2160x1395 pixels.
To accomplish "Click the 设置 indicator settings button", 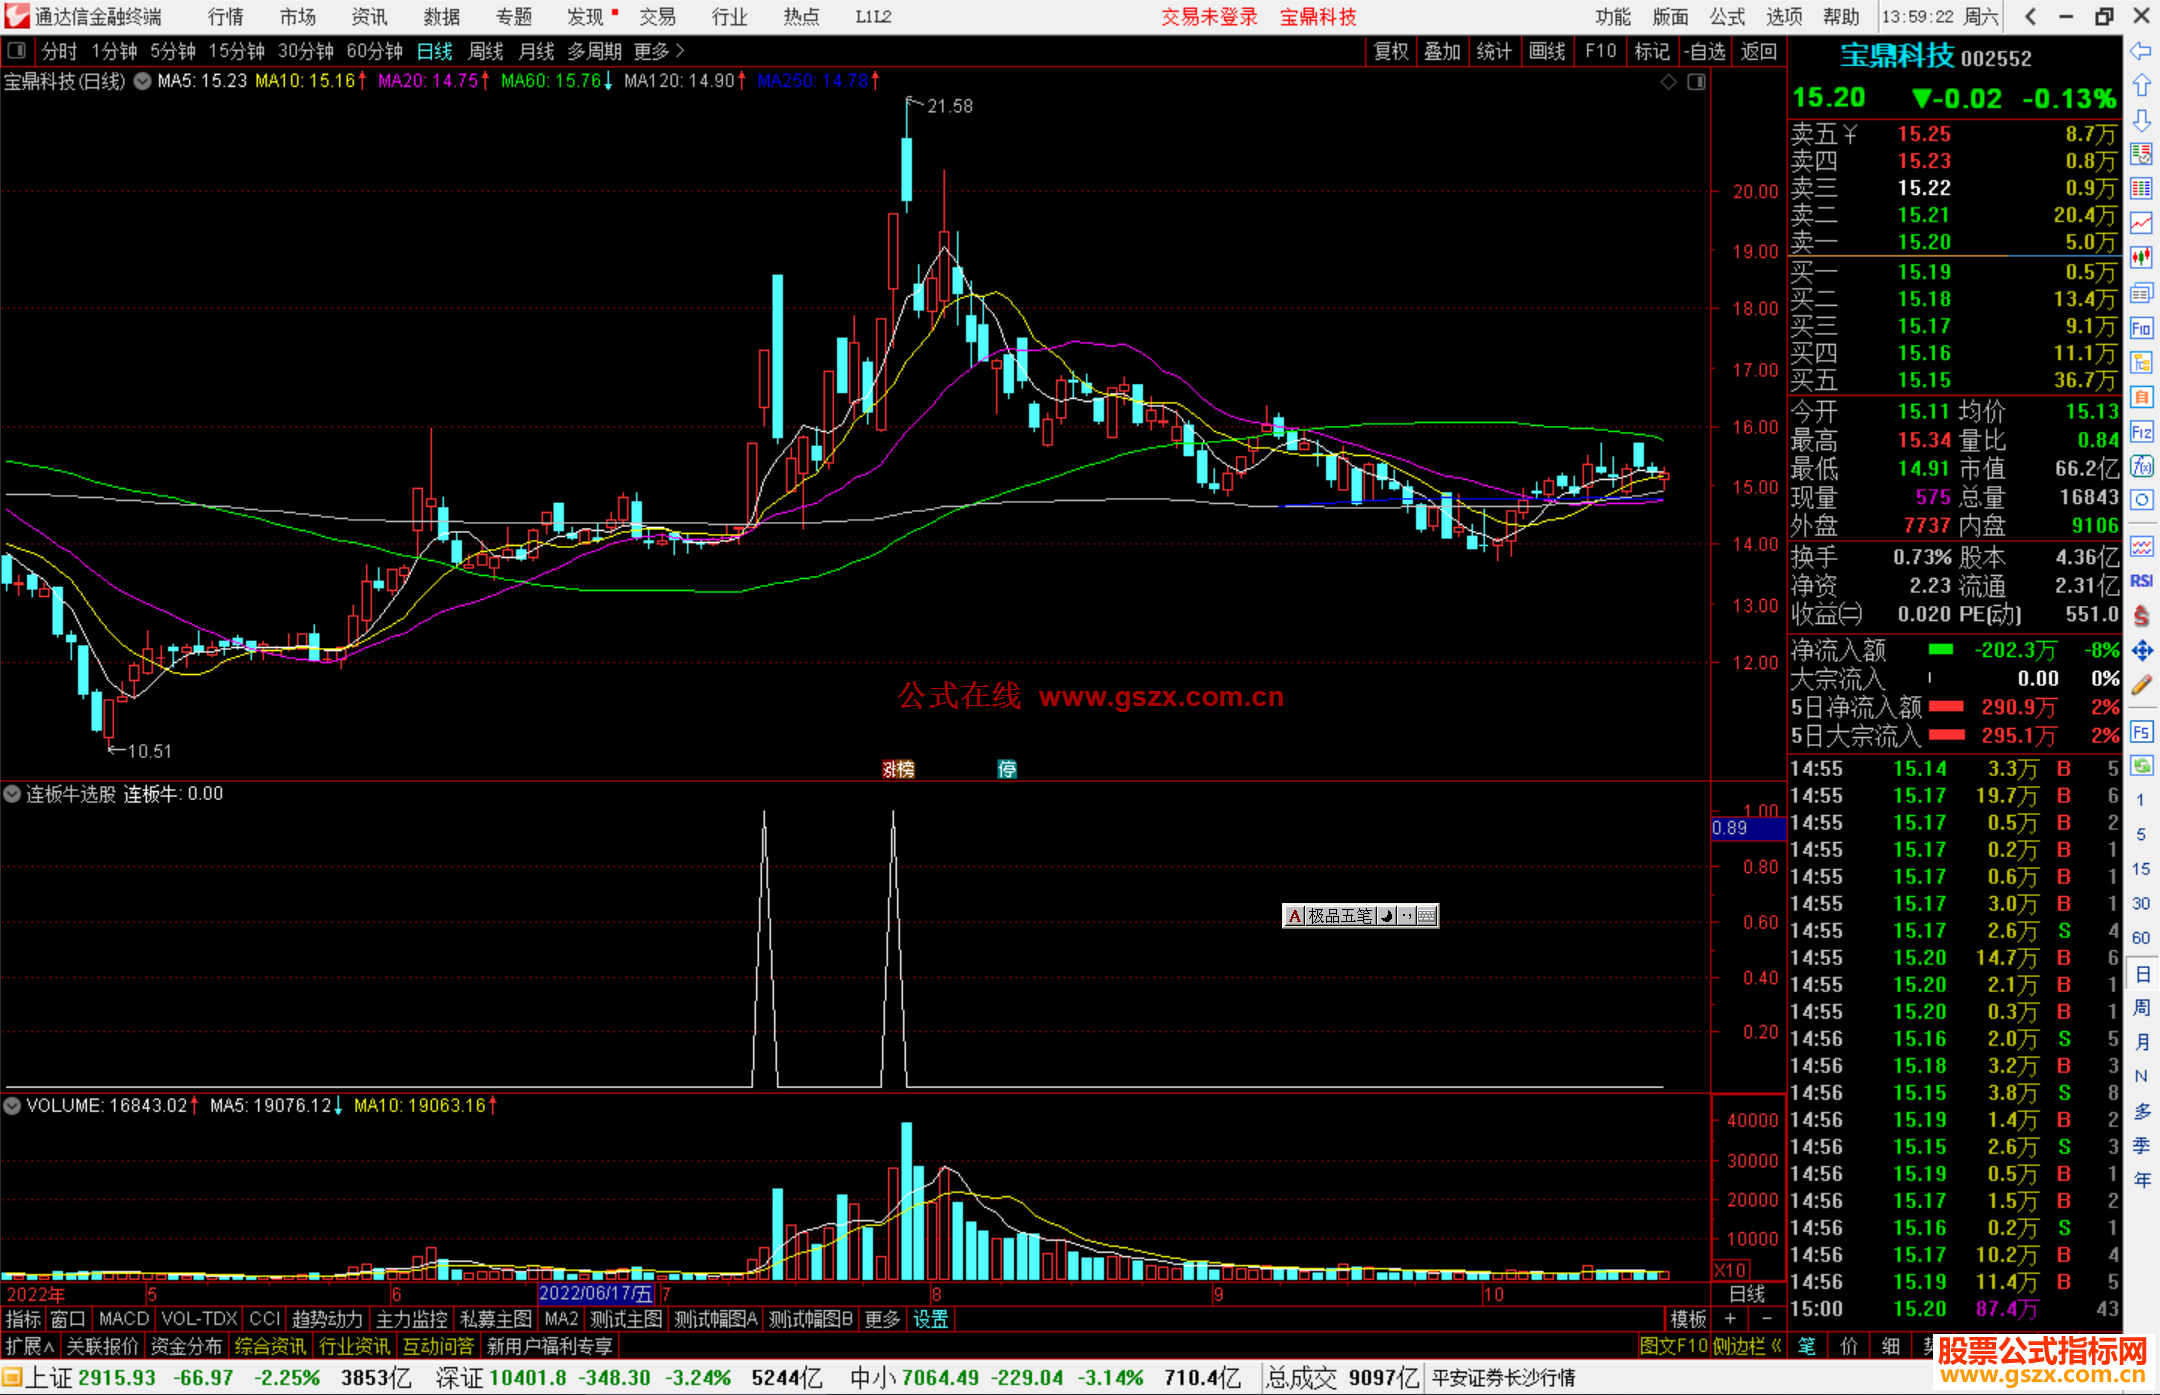I will [x=930, y=1319].
